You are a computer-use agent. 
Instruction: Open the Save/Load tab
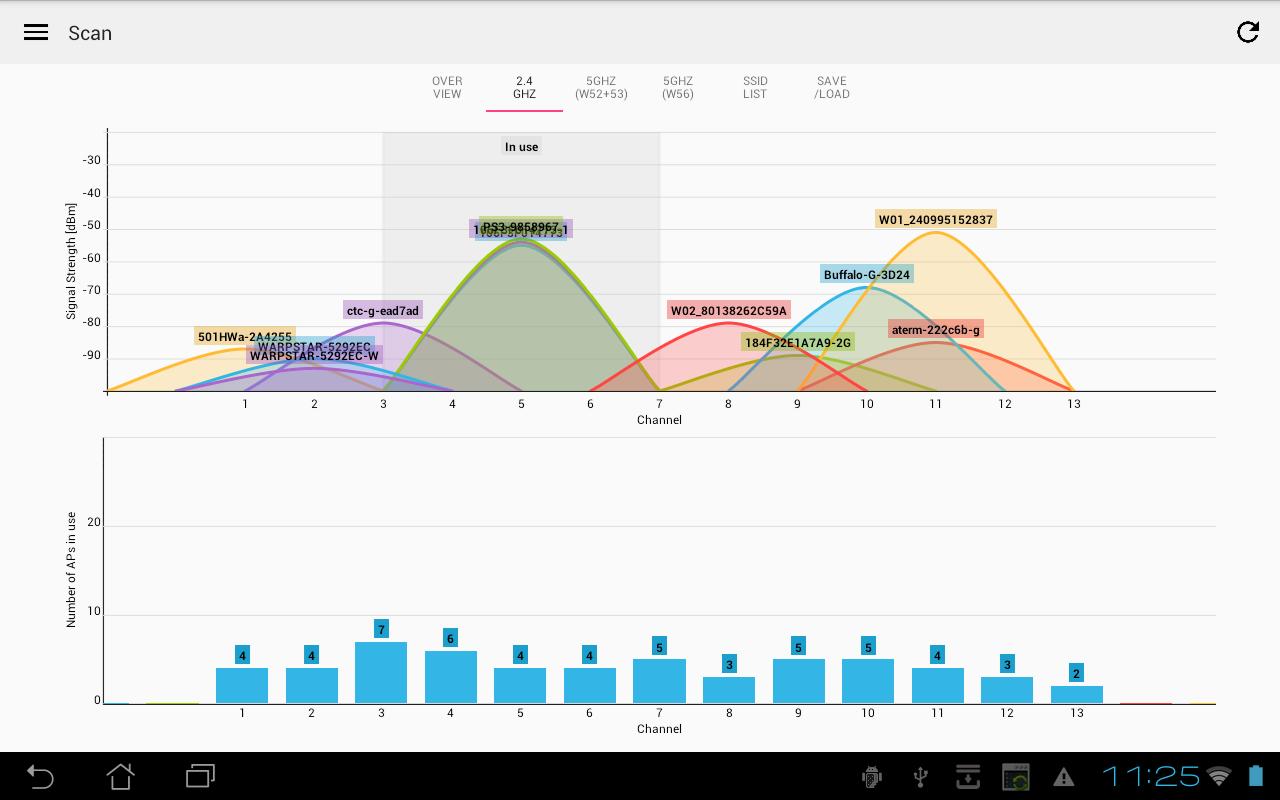[x=831, y=88]
